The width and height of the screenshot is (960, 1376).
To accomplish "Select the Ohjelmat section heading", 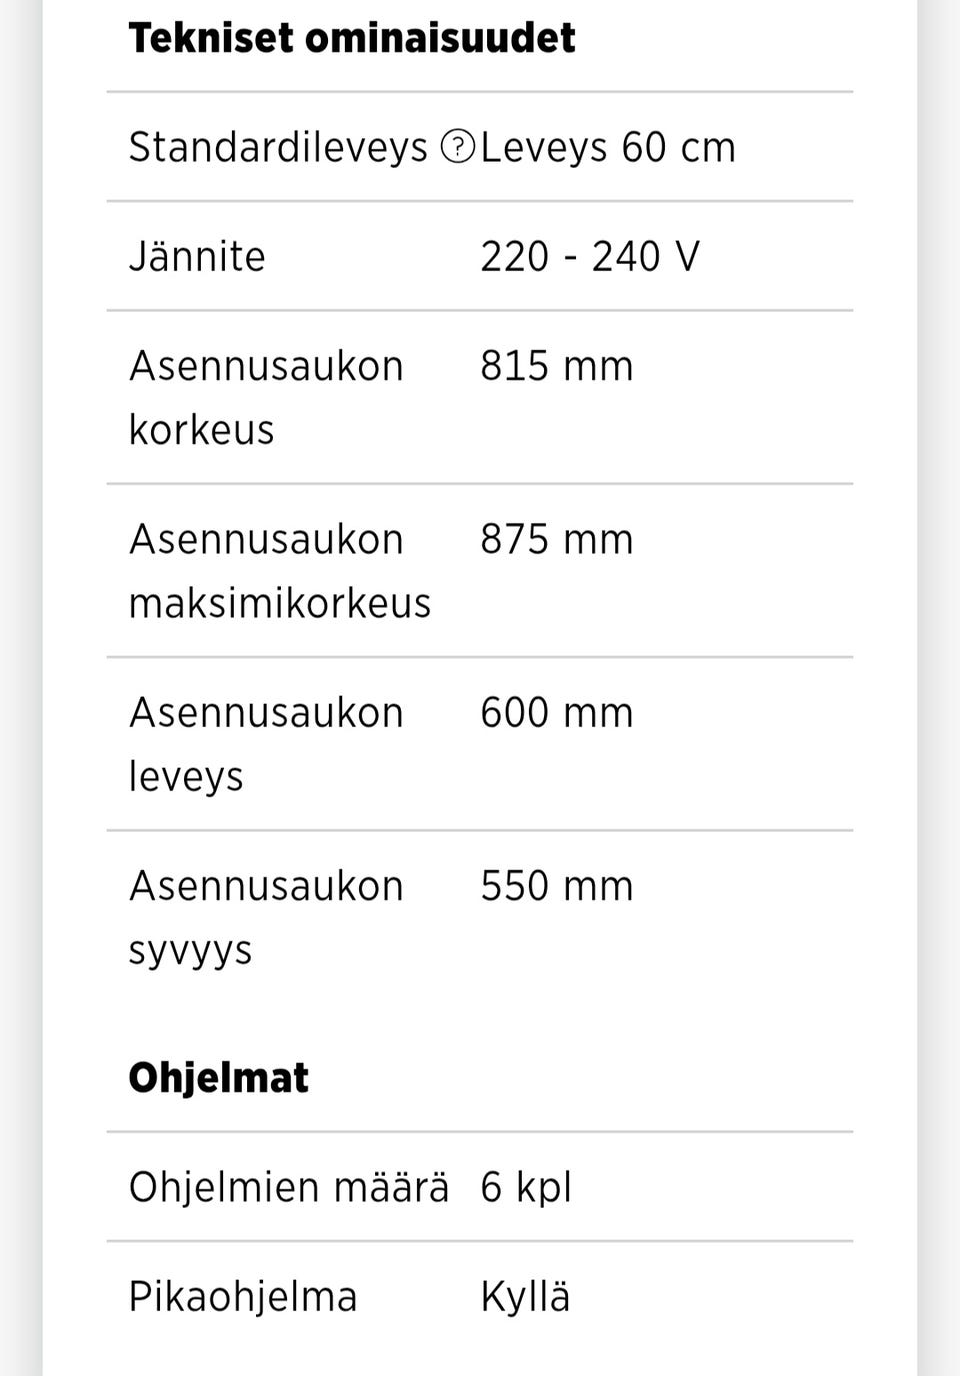I will pos(218,1078).
